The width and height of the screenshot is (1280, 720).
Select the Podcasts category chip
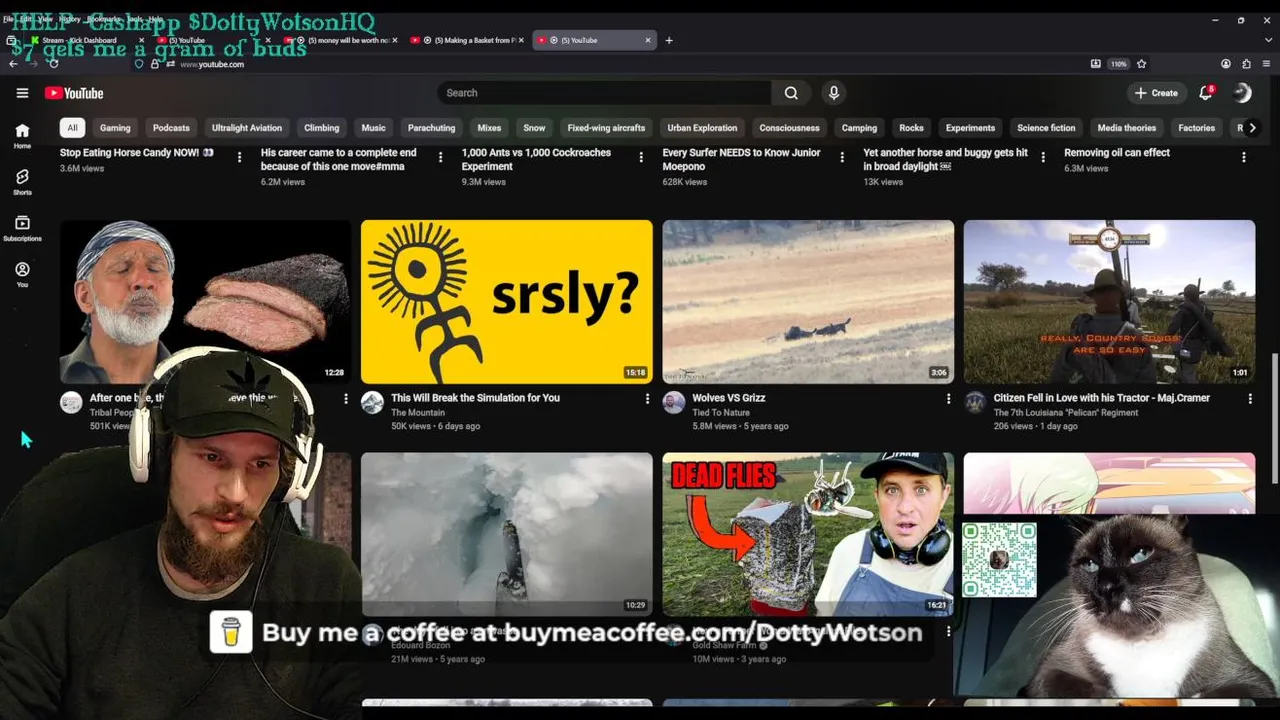pos(171,128)
